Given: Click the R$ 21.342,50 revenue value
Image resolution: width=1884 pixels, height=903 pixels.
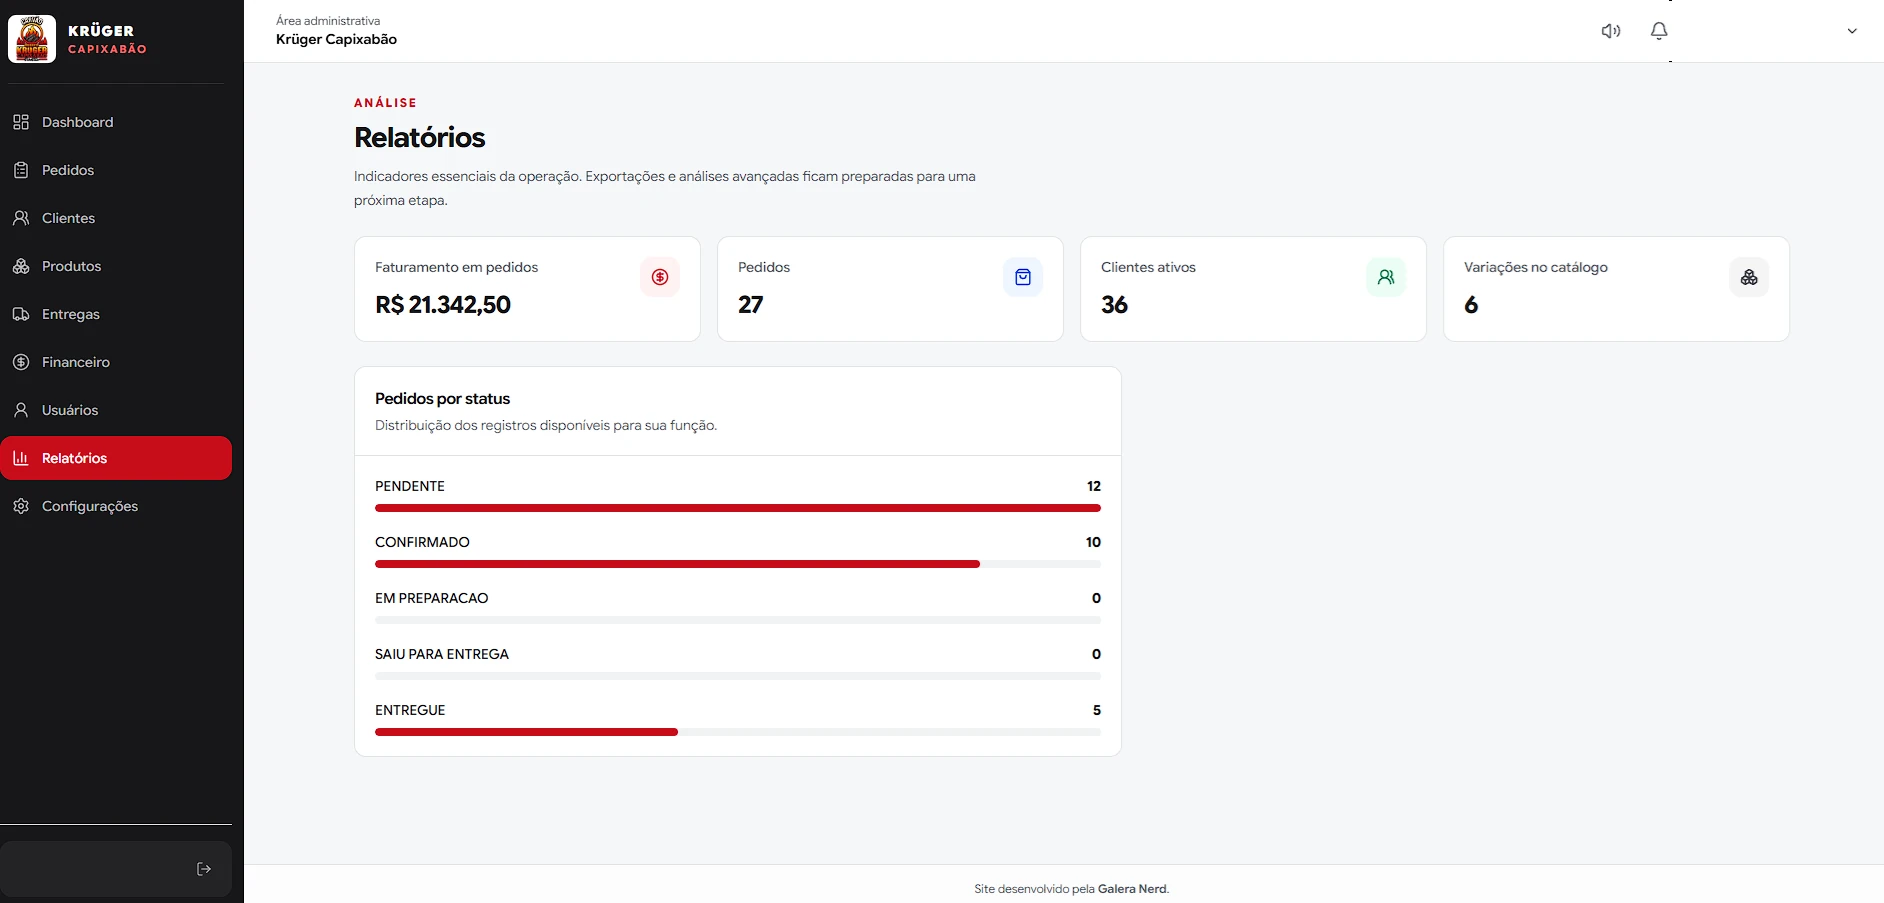Looking at the screenshot, I should tap(443, 305).
